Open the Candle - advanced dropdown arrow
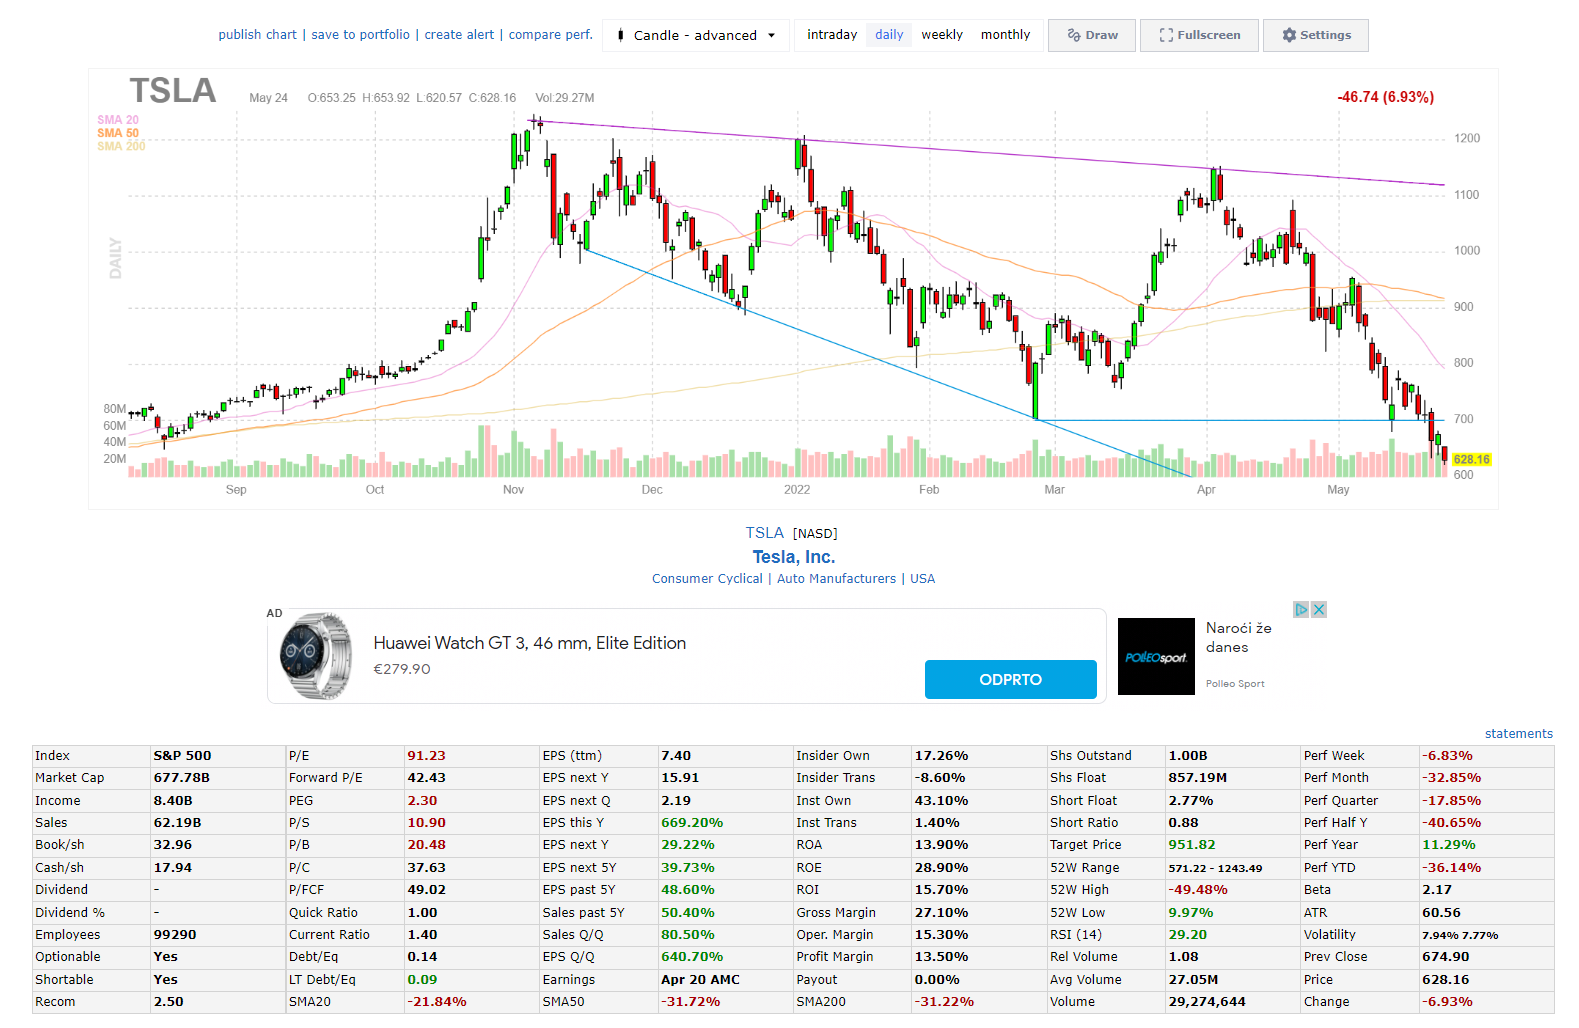Image resolution: width=1579 pixels, height=1028 pixels. coord(771,35)
